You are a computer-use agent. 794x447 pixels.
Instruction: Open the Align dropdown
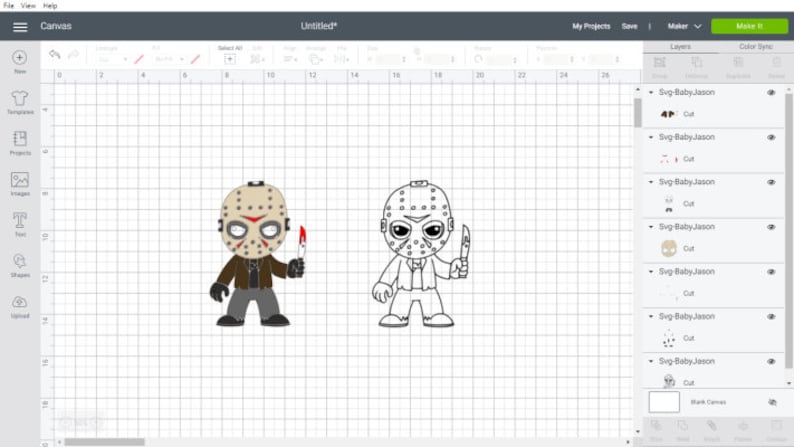point(290,59)
